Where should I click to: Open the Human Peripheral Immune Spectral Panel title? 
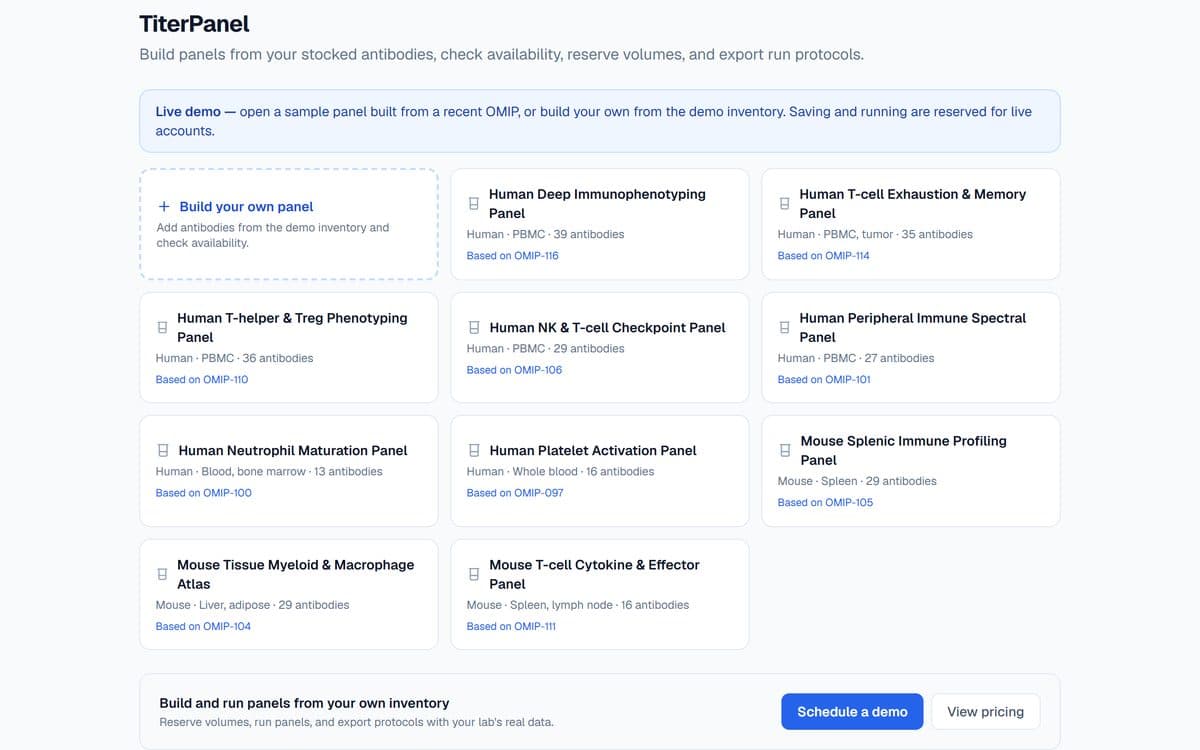click(x=913, y=327)
